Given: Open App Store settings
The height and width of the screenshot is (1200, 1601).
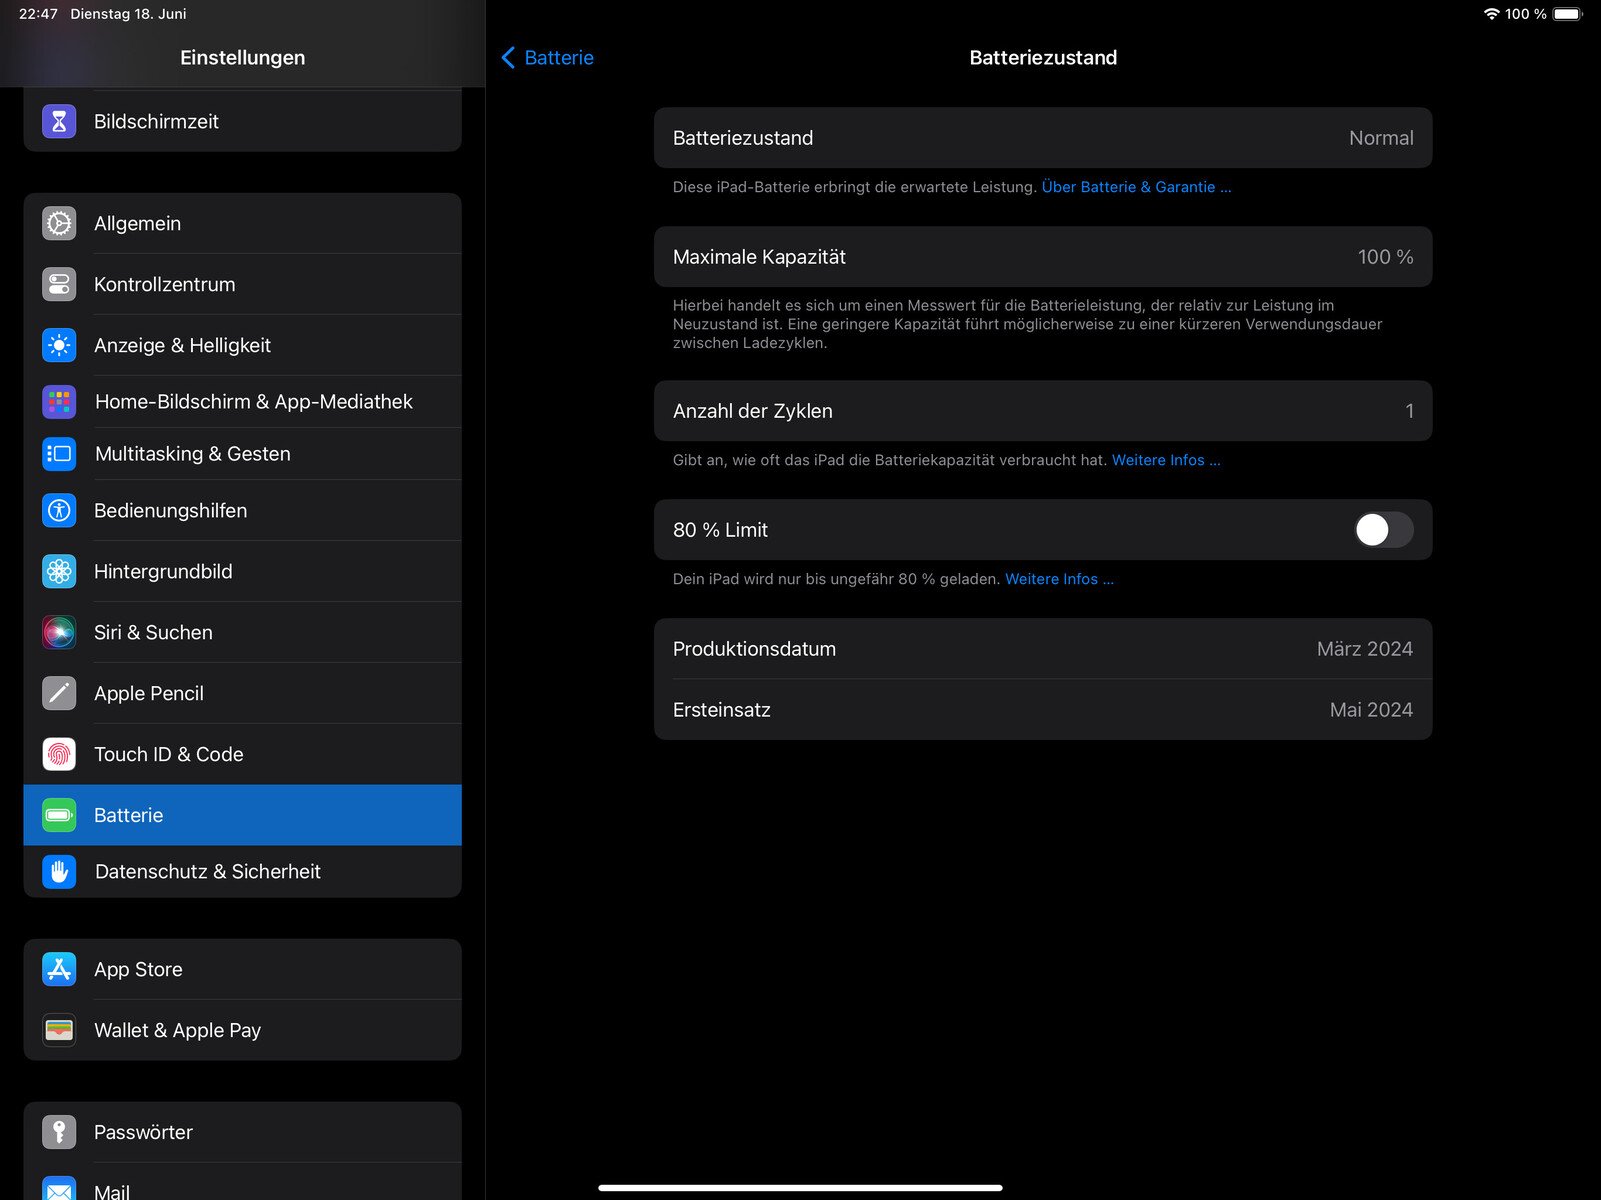Looking at the screenshot, I should (242, 969).
